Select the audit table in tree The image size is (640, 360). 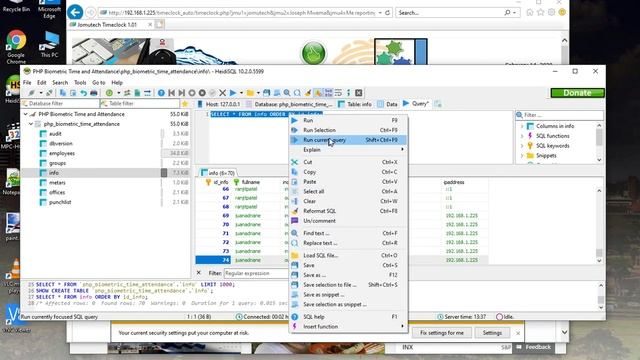(x=55, y=134)
